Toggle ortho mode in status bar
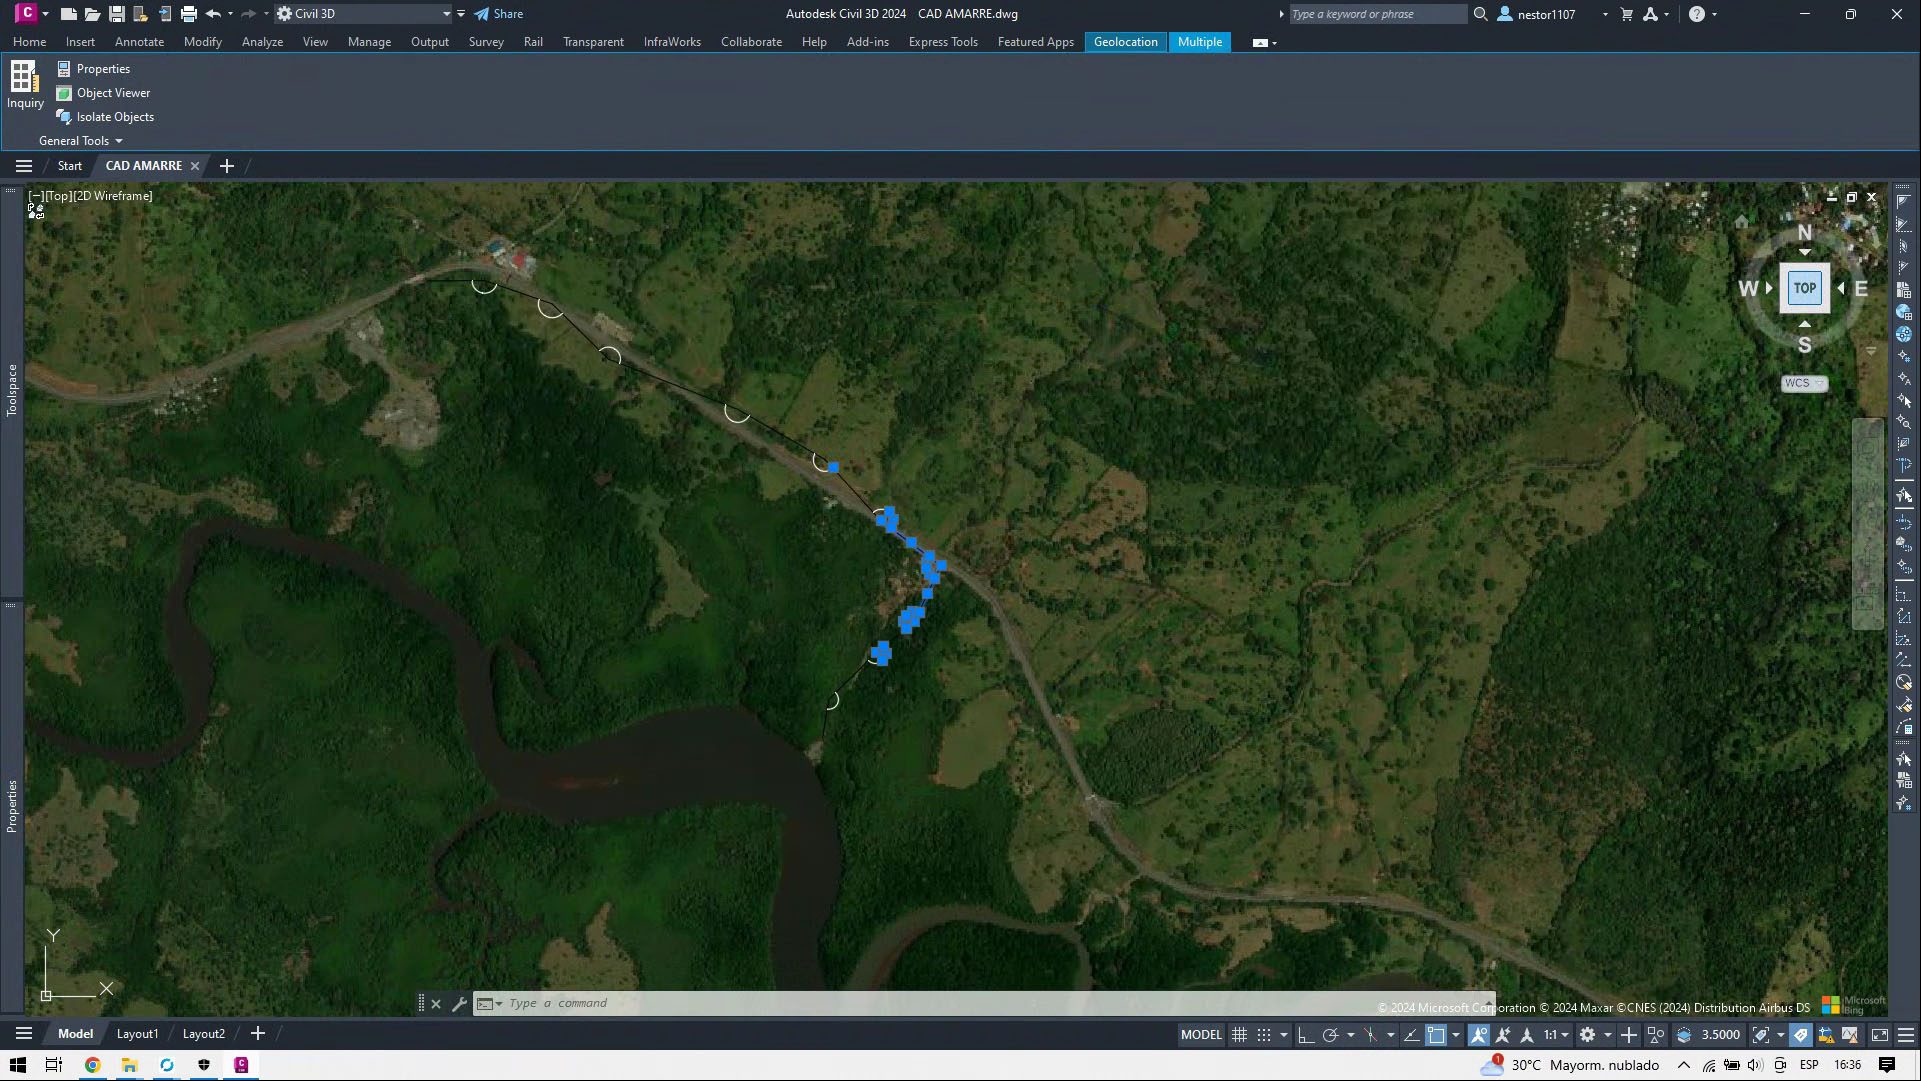Image resolution: width=1921 pixels, height=1081 pixels. pyautogui.click(x=1305, y=1035)
